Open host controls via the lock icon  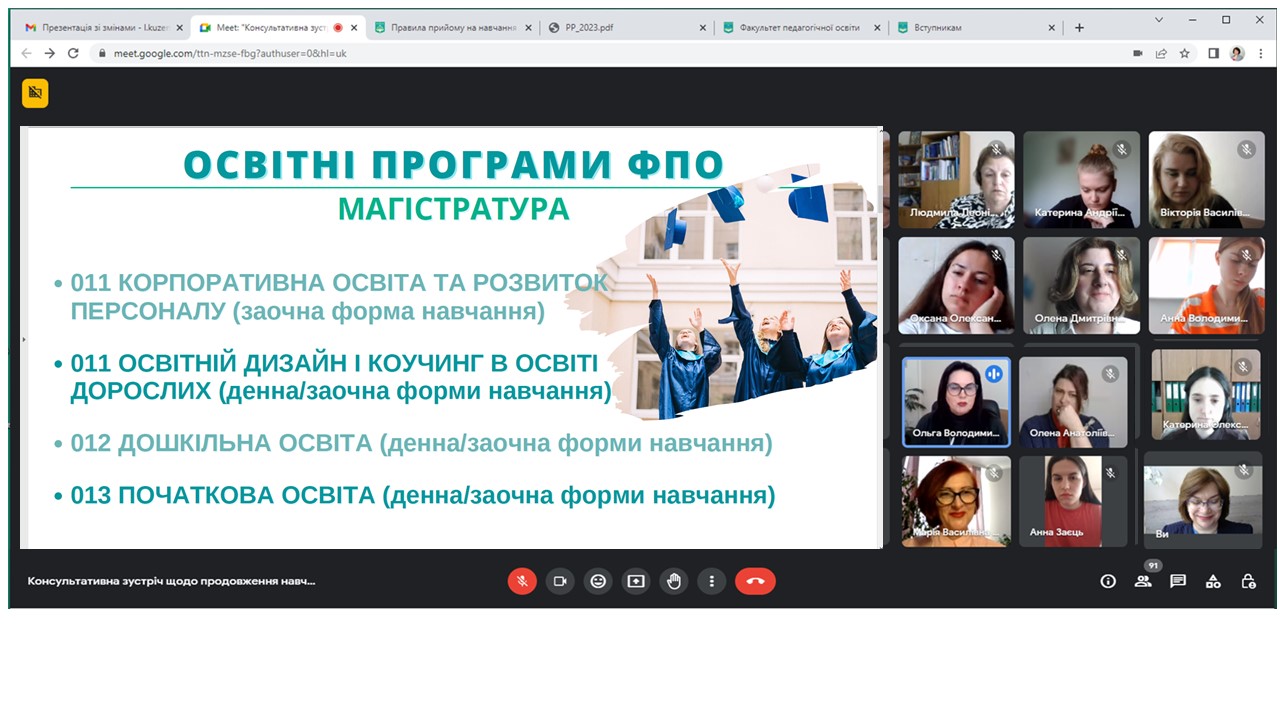tap(1248, 581)
